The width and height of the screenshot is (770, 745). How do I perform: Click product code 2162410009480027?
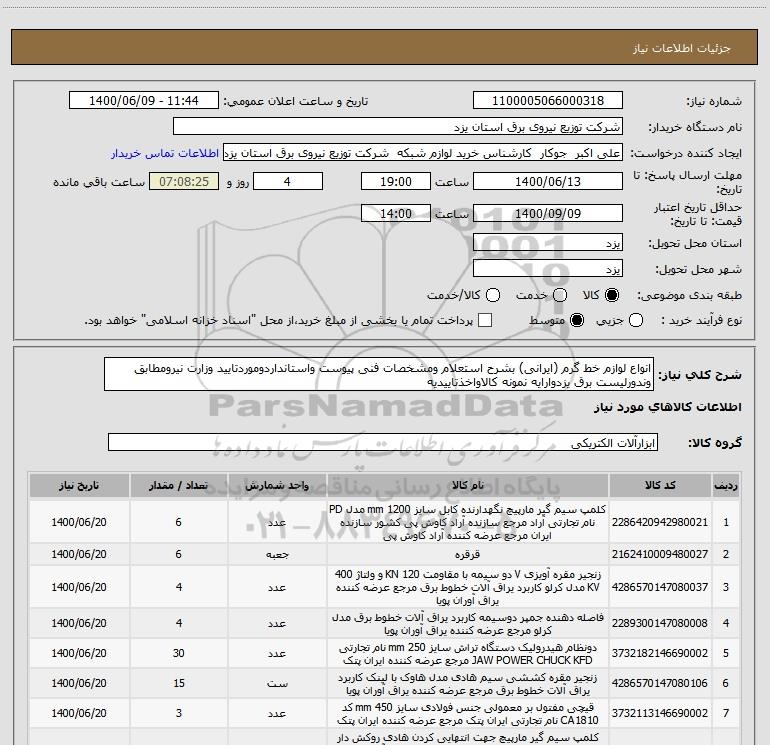point(660,554)
